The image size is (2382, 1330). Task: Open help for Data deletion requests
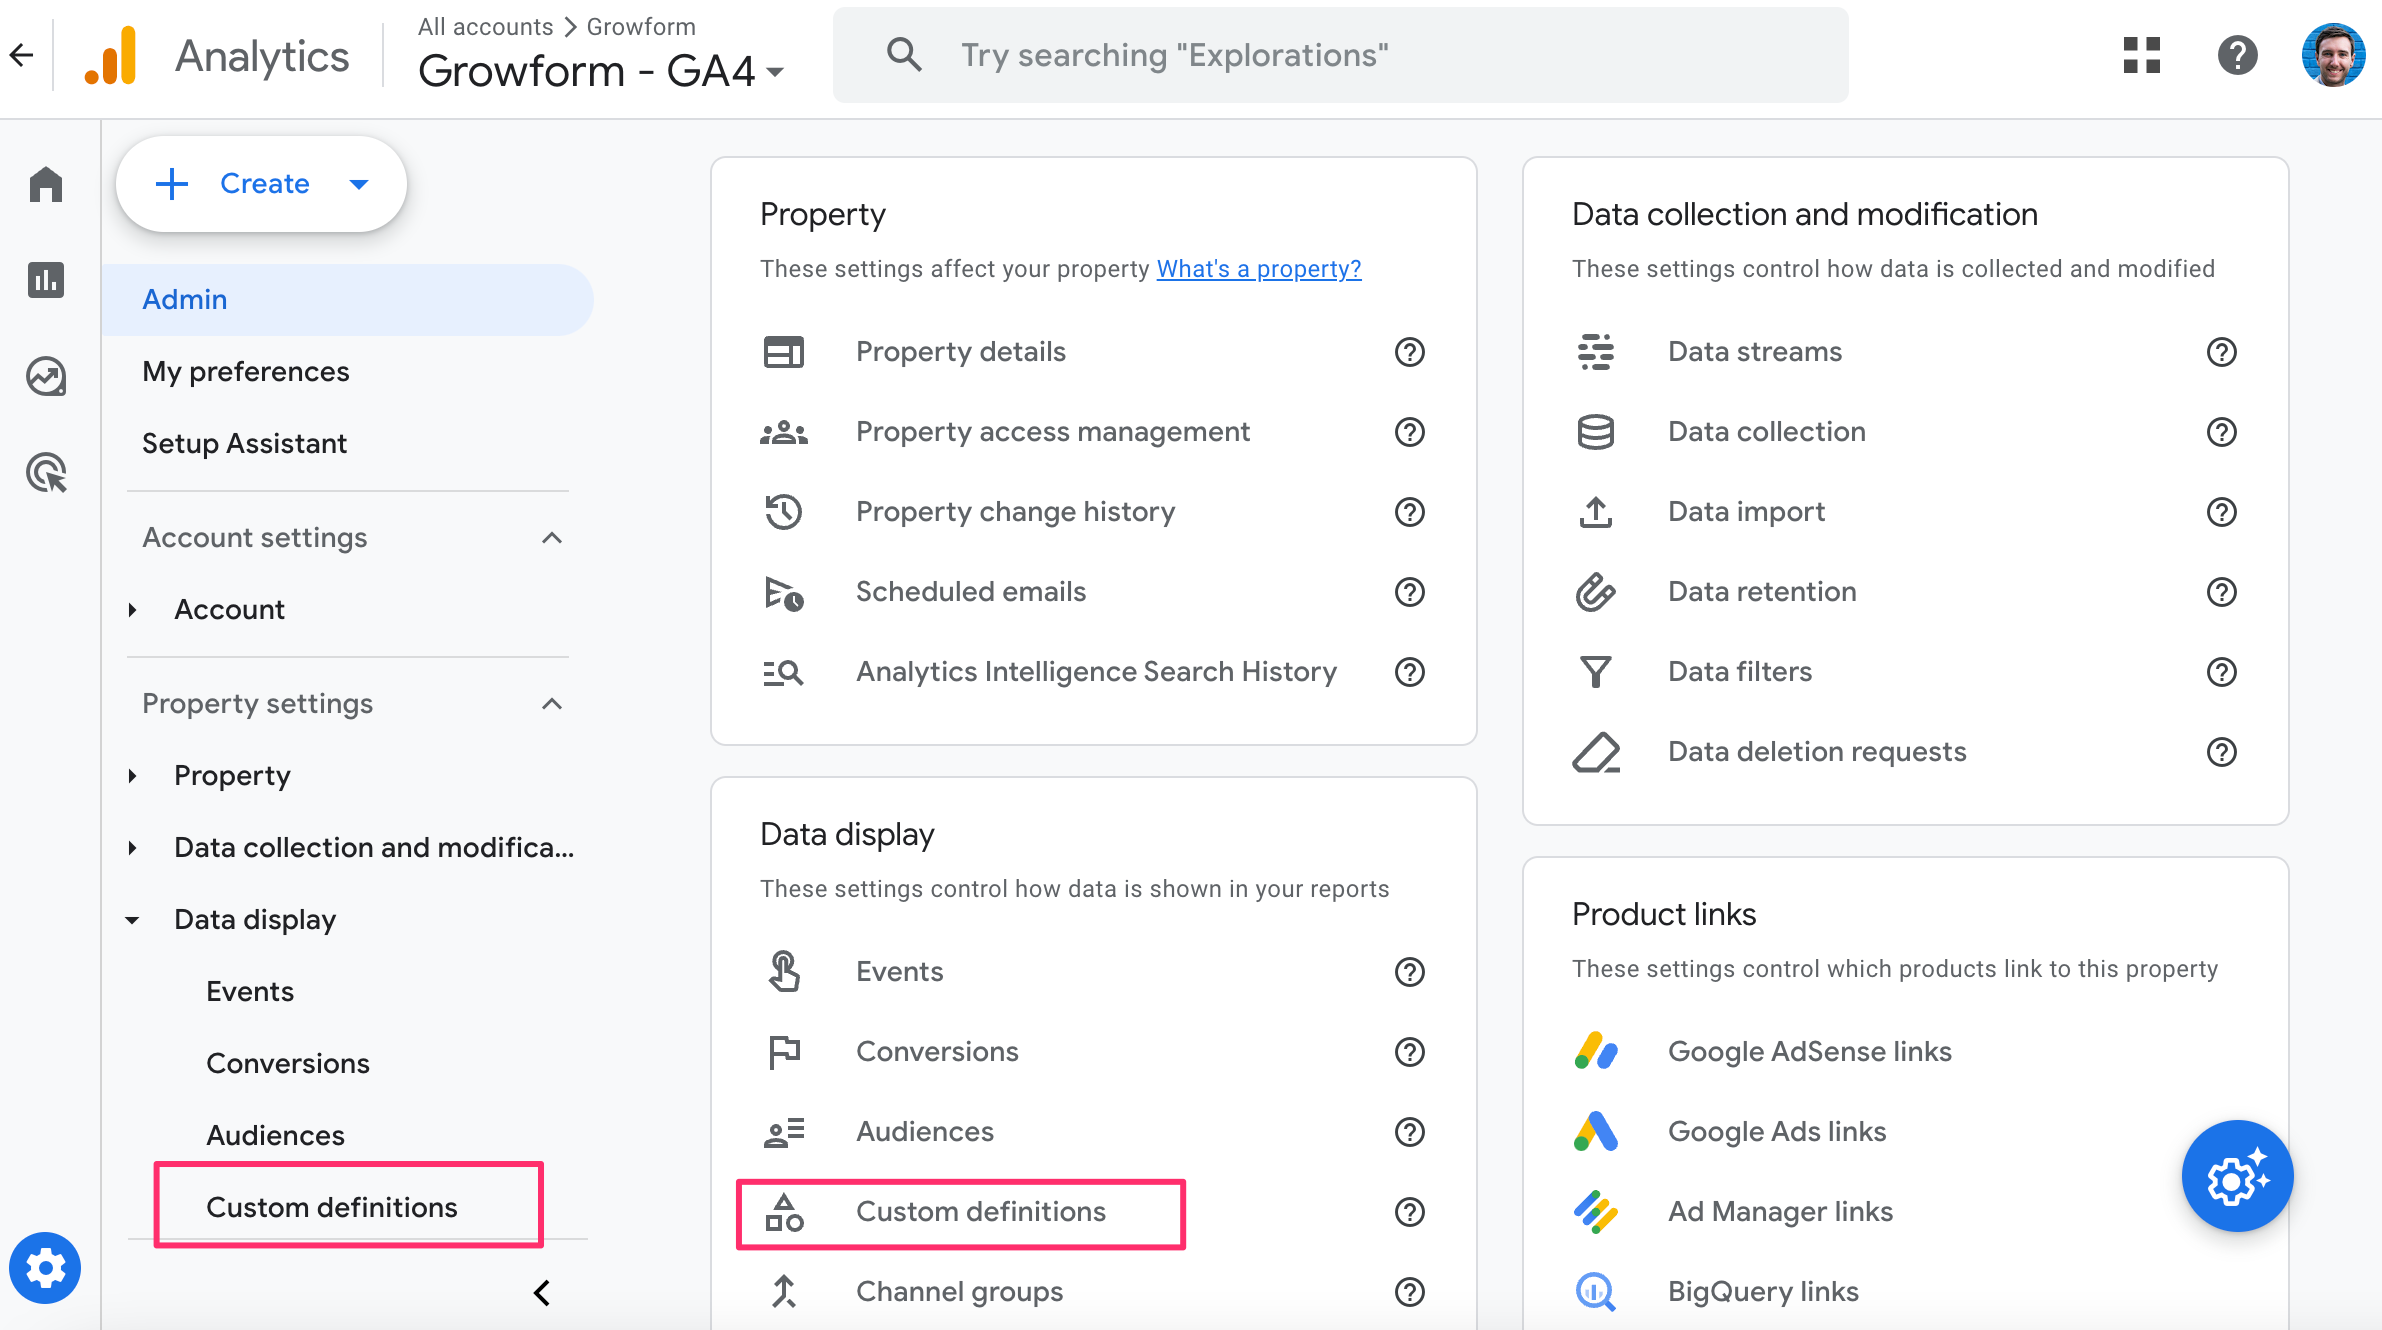[x=2222, y=752]
